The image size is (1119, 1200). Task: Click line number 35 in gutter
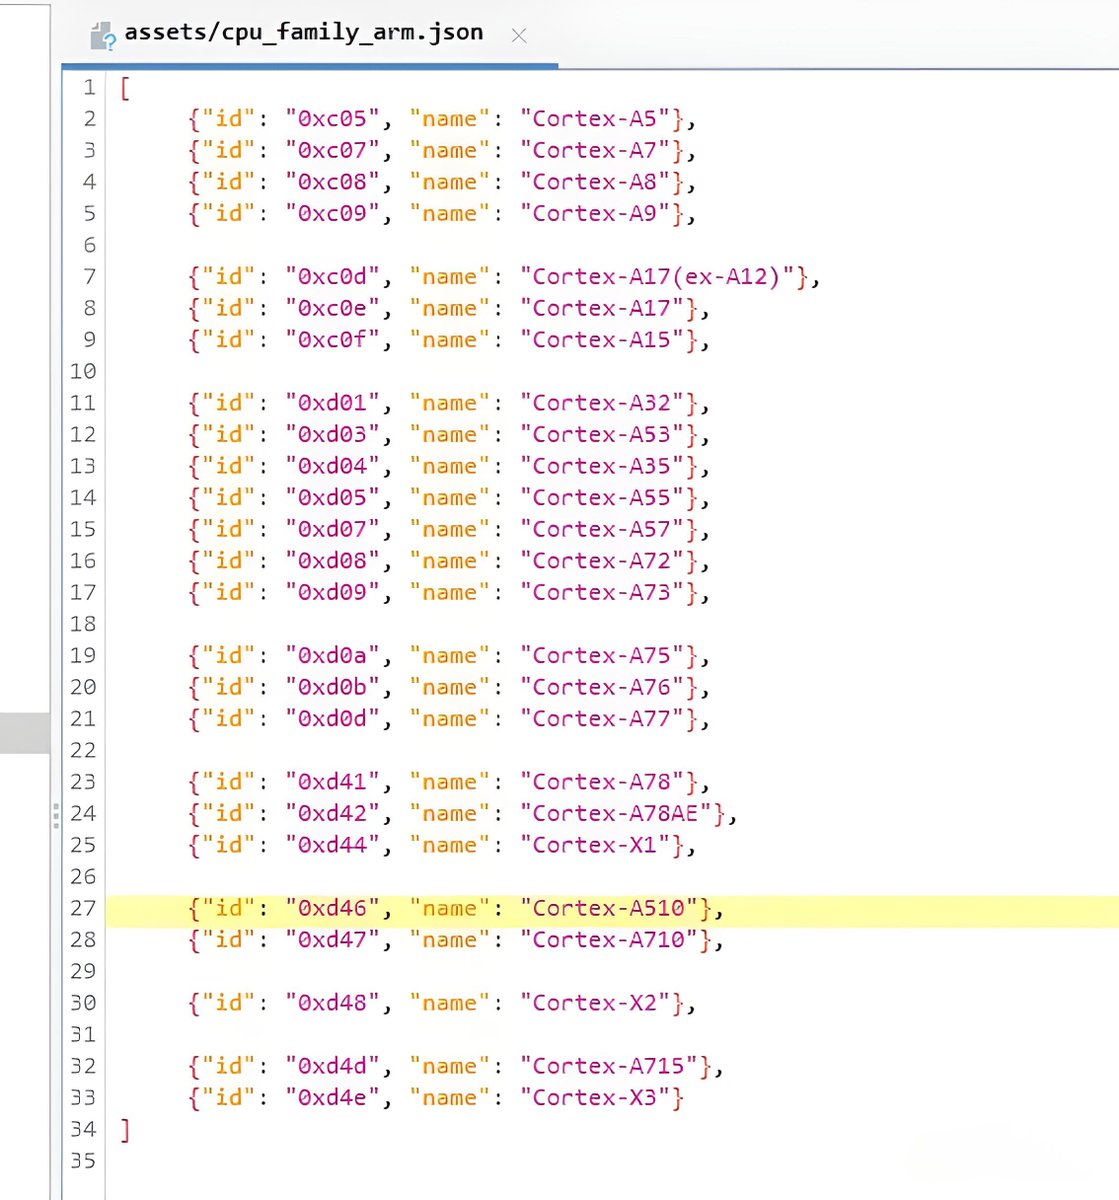[x=83, y=1161]
